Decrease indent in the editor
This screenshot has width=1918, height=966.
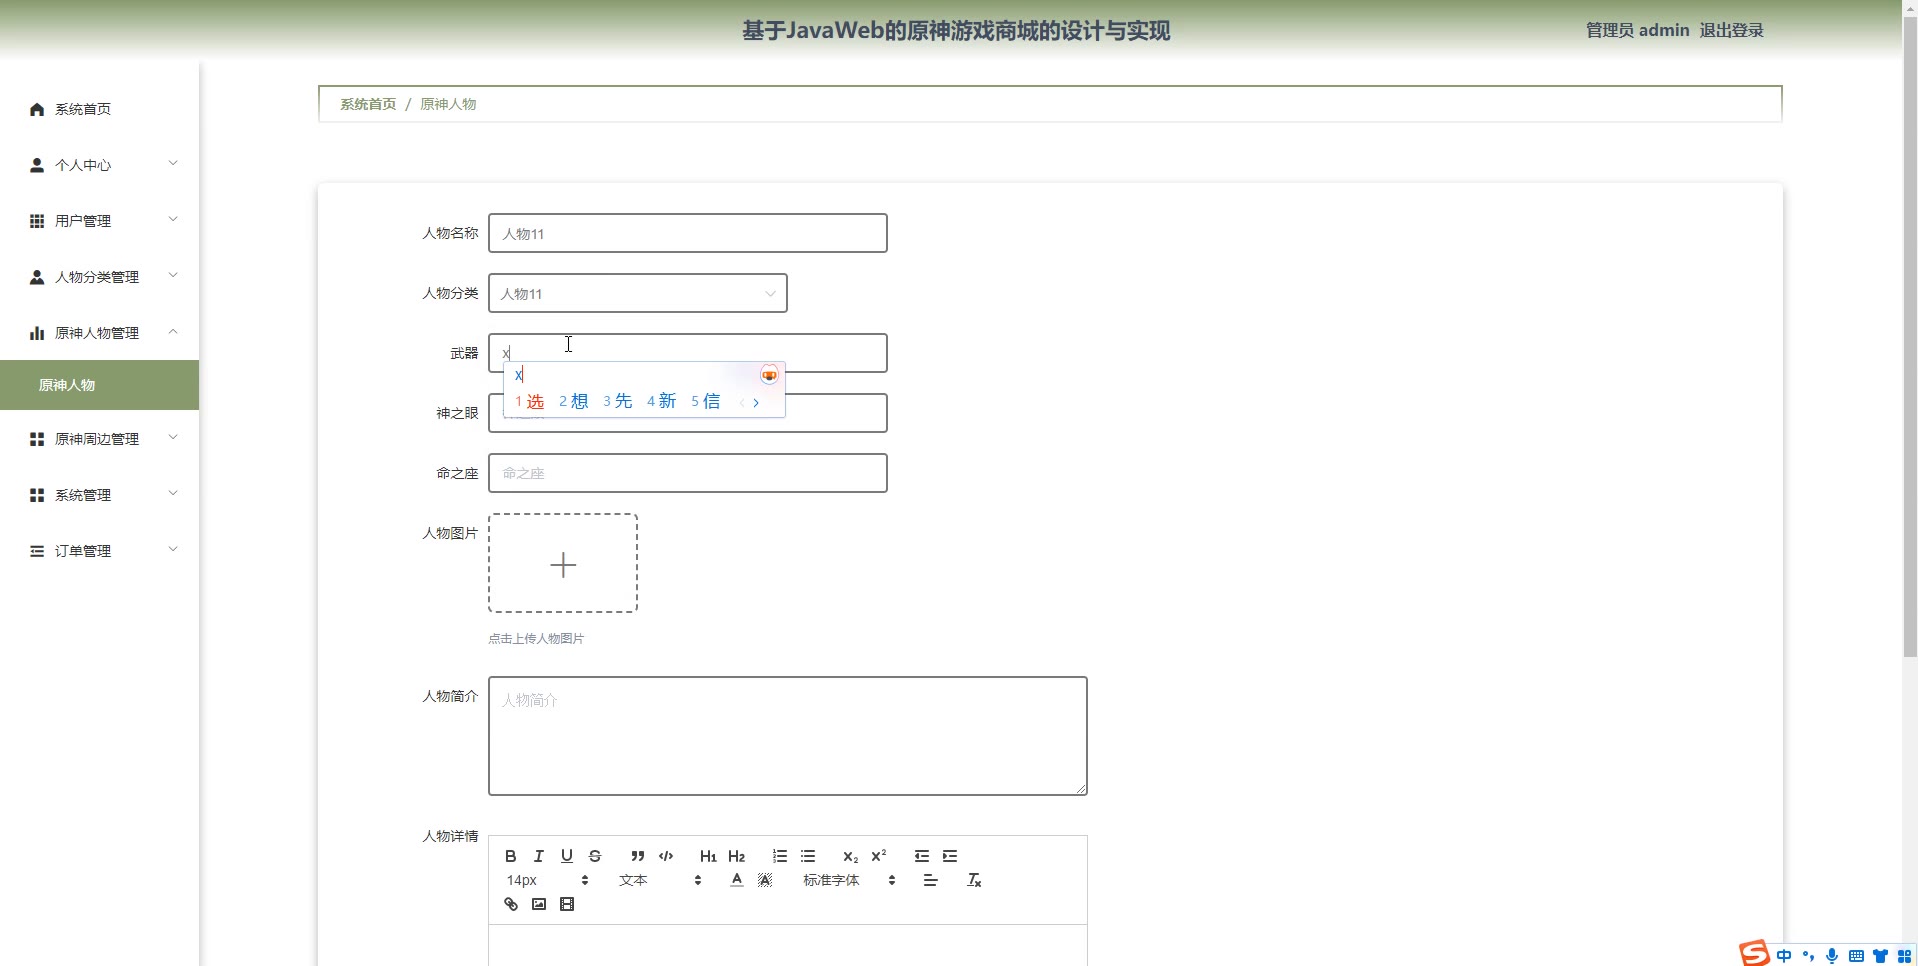(x=922, y=856)
